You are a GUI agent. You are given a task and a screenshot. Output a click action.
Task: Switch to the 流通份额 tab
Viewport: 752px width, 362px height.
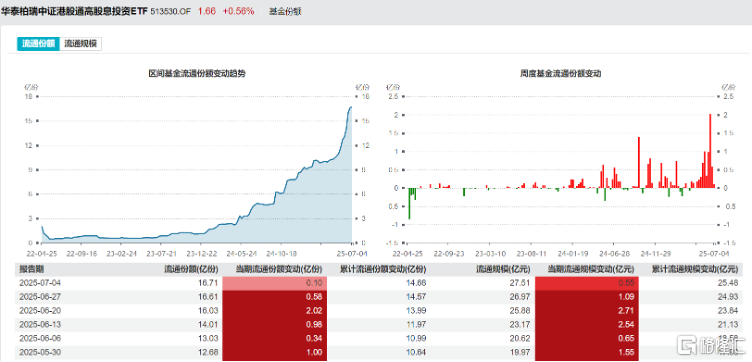pos(39,44)
